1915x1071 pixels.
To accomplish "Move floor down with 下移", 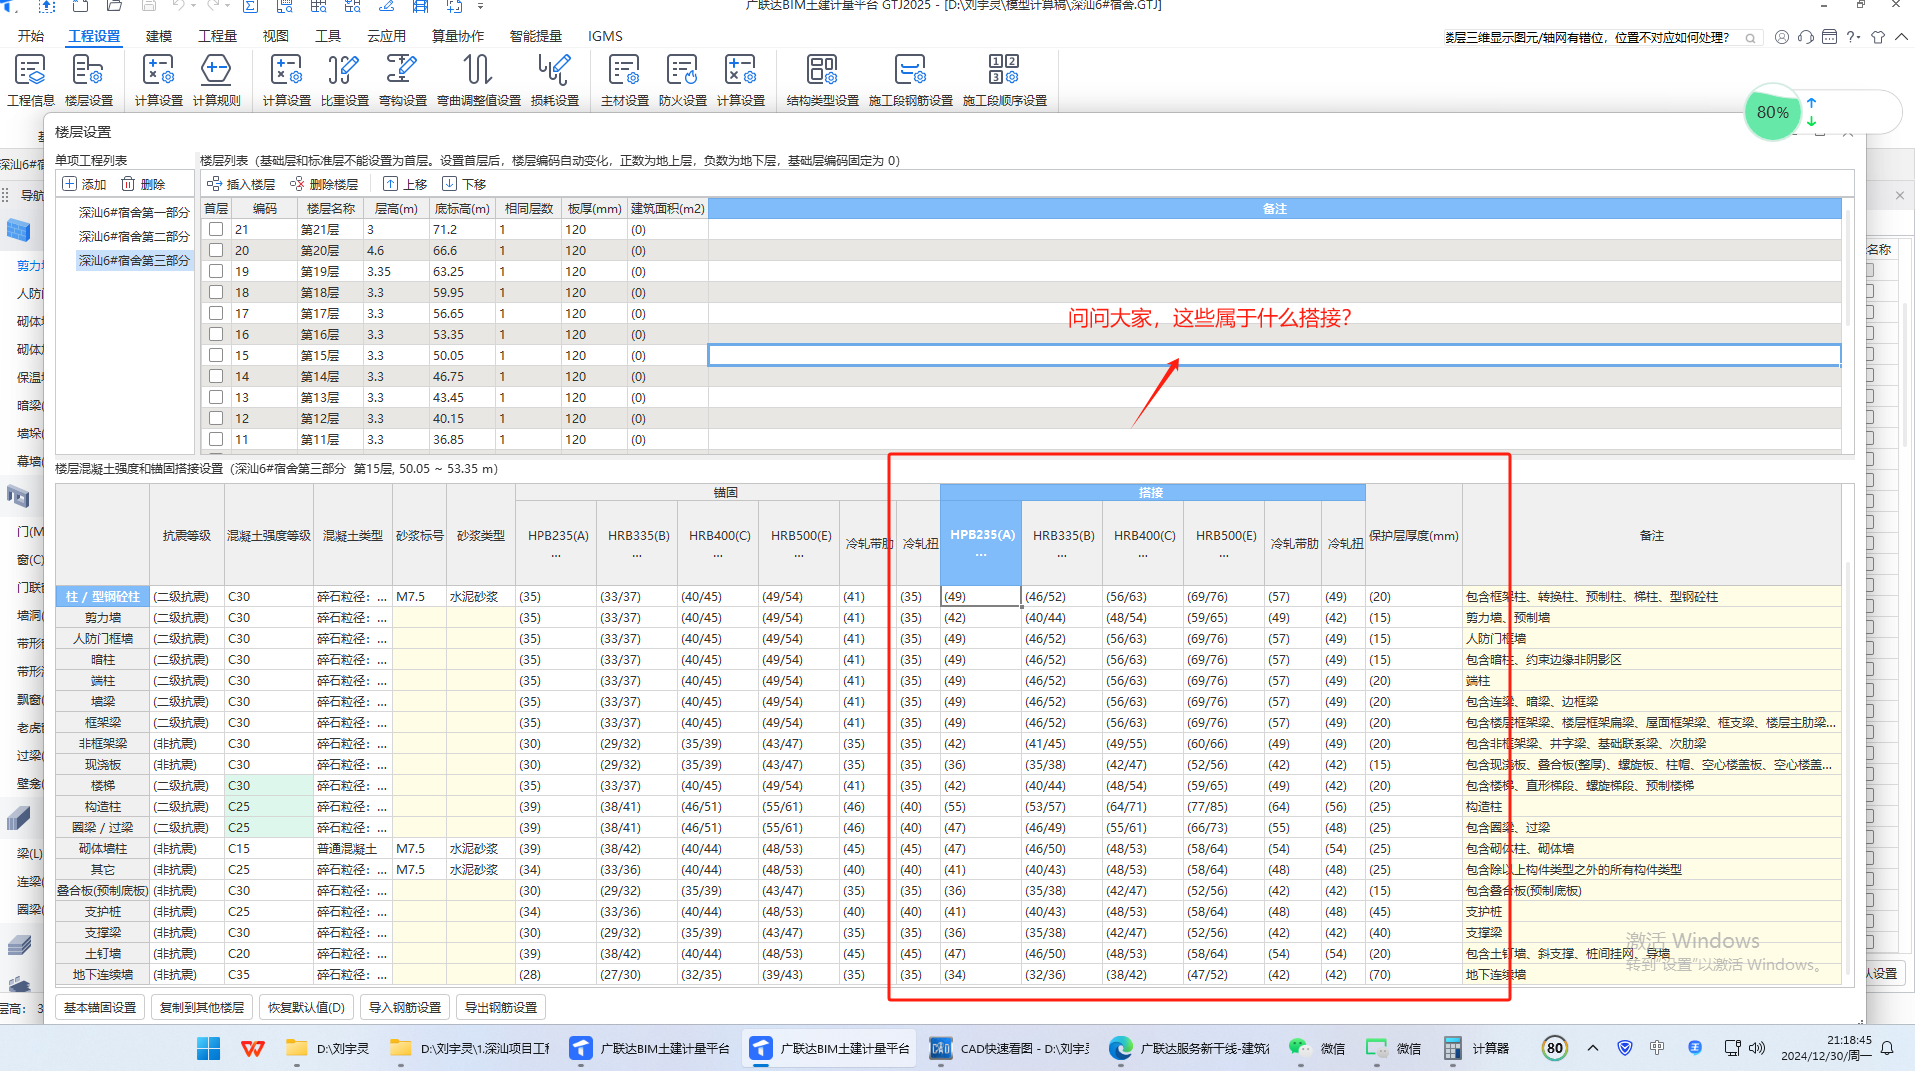I will coord(464,184).
